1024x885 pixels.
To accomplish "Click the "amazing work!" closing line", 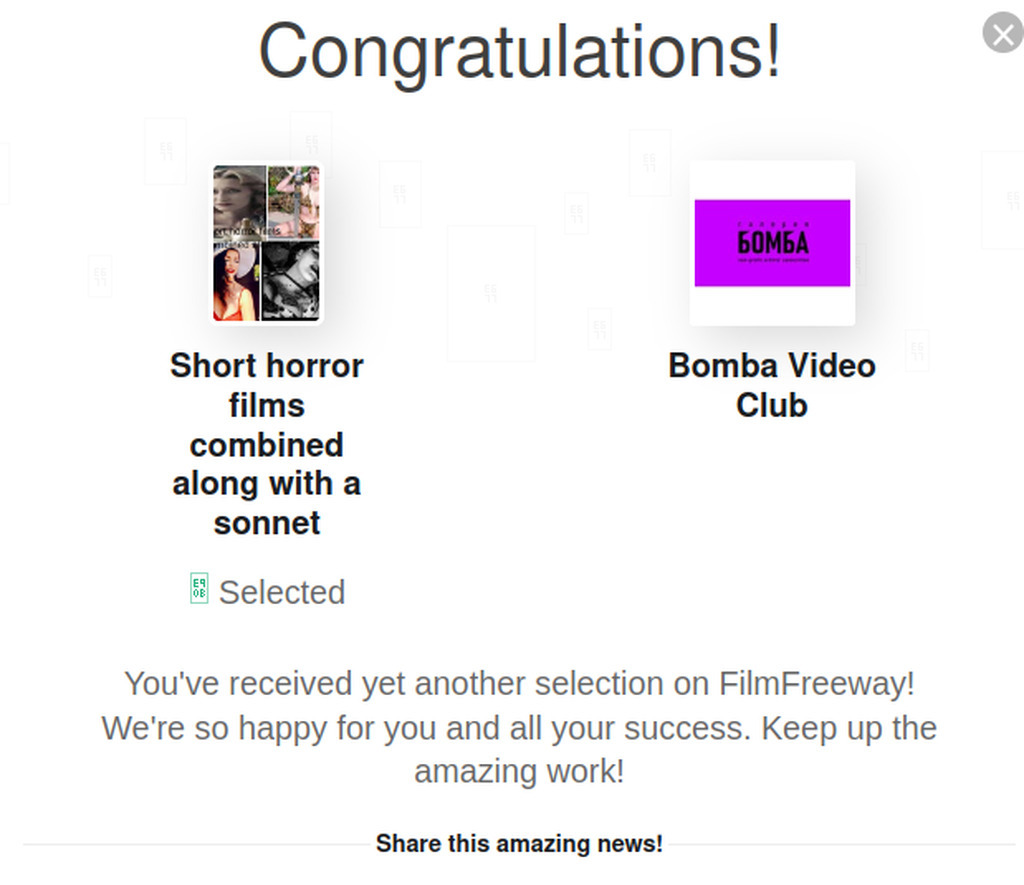I will click(519, 771).
